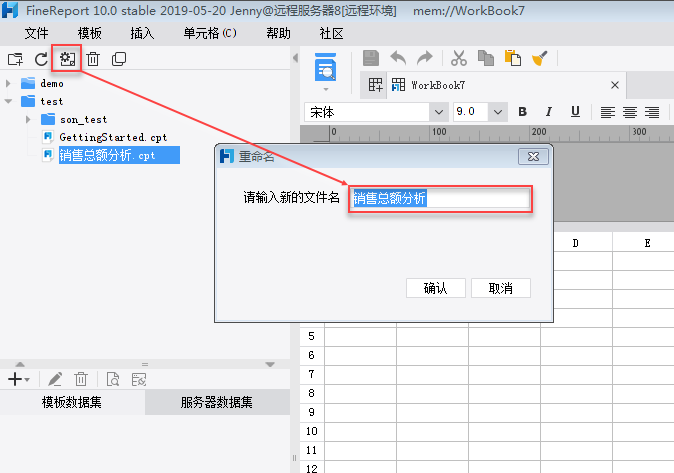Delete dataset with trash icon

pos(81,379)
